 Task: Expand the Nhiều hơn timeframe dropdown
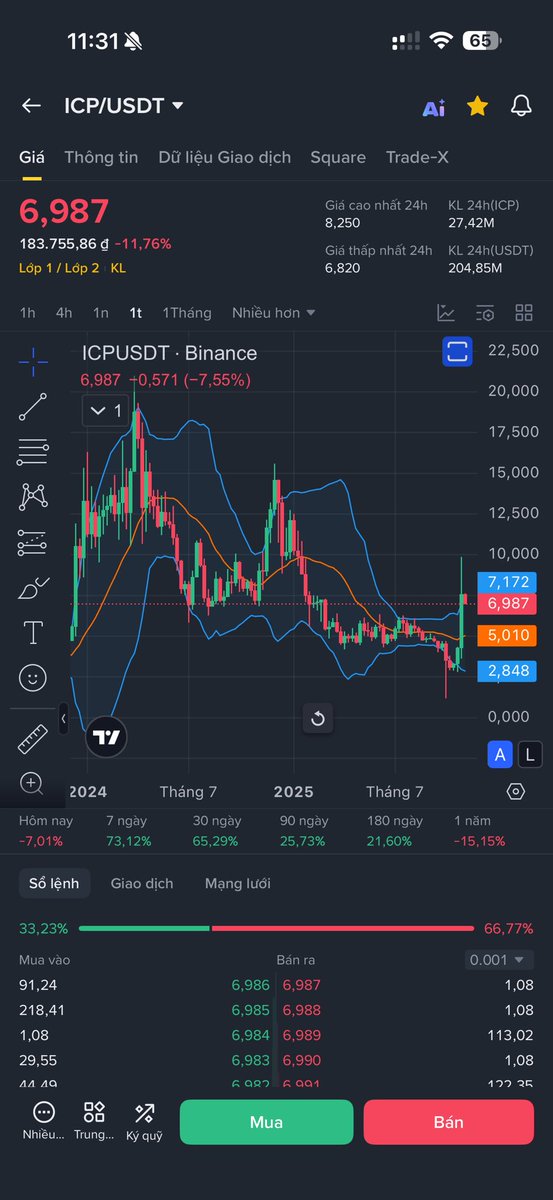tap(274, 313)
